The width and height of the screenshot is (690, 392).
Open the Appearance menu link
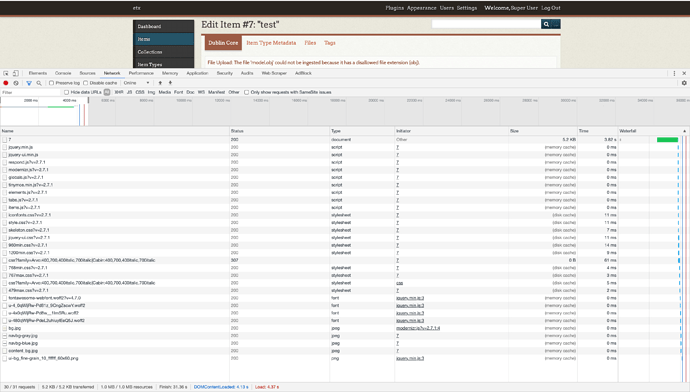click(422, 8)
